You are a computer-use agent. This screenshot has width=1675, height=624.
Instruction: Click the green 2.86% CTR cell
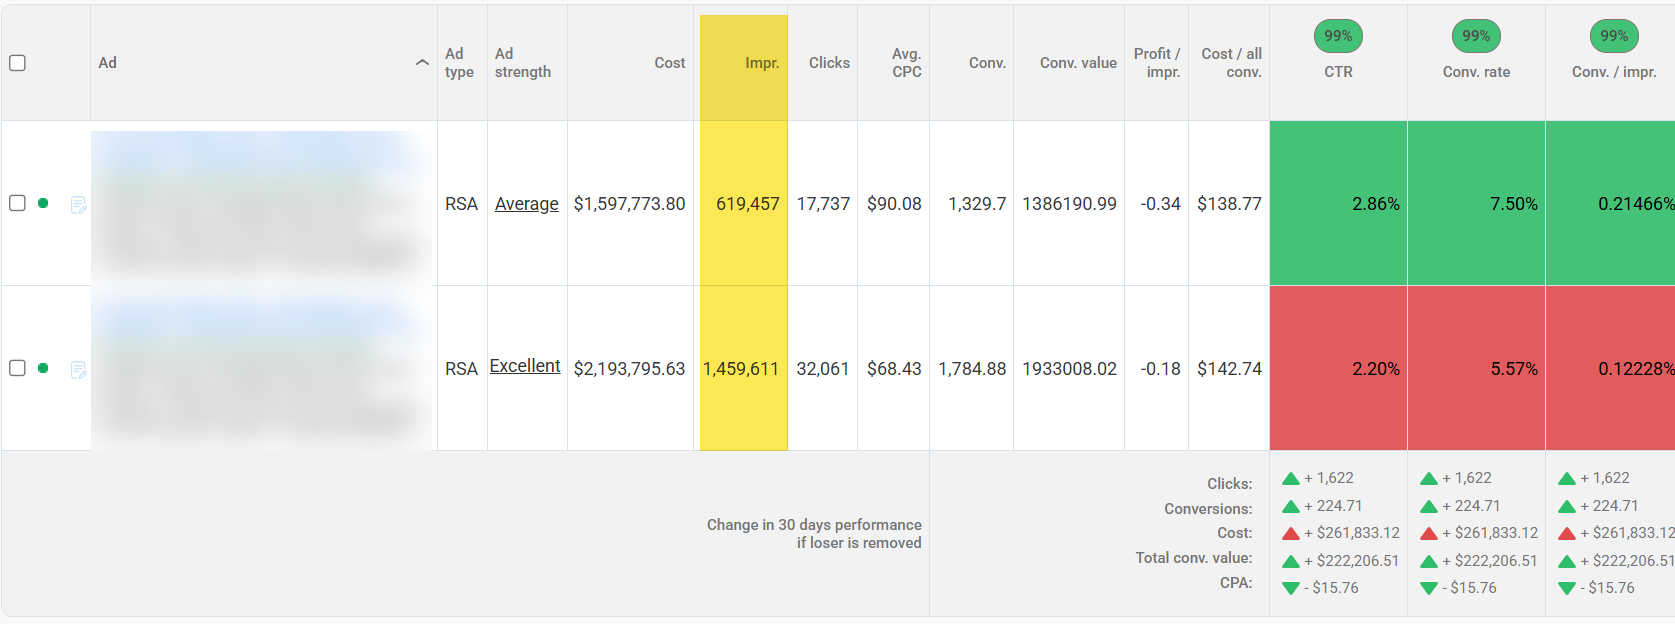coord(1338,203)
